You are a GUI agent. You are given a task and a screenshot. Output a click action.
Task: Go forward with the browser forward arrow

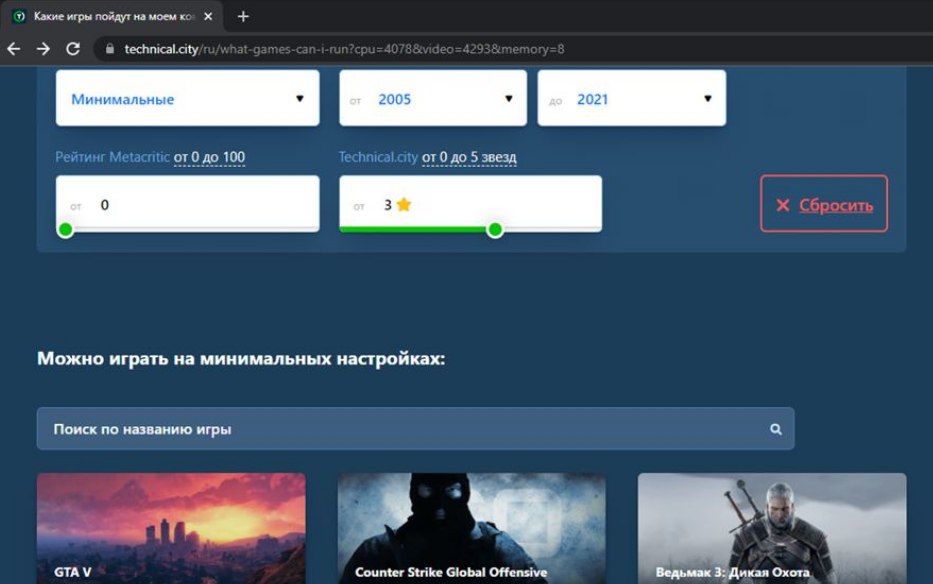[x=43, y=49]
